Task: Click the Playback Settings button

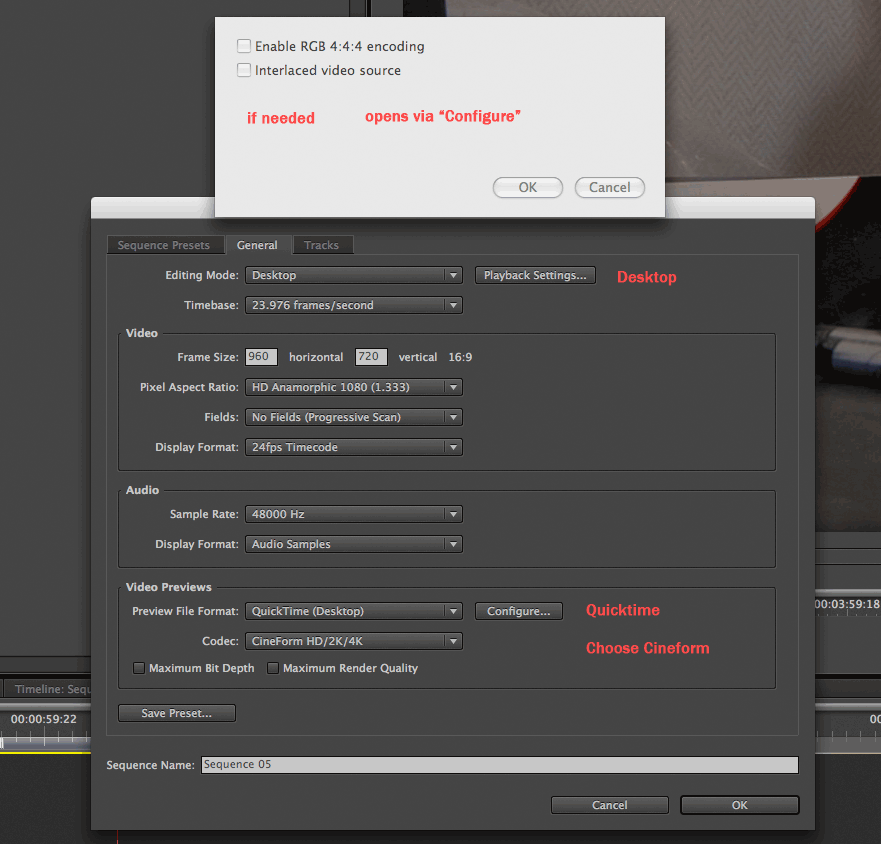Action: point(535,275)
